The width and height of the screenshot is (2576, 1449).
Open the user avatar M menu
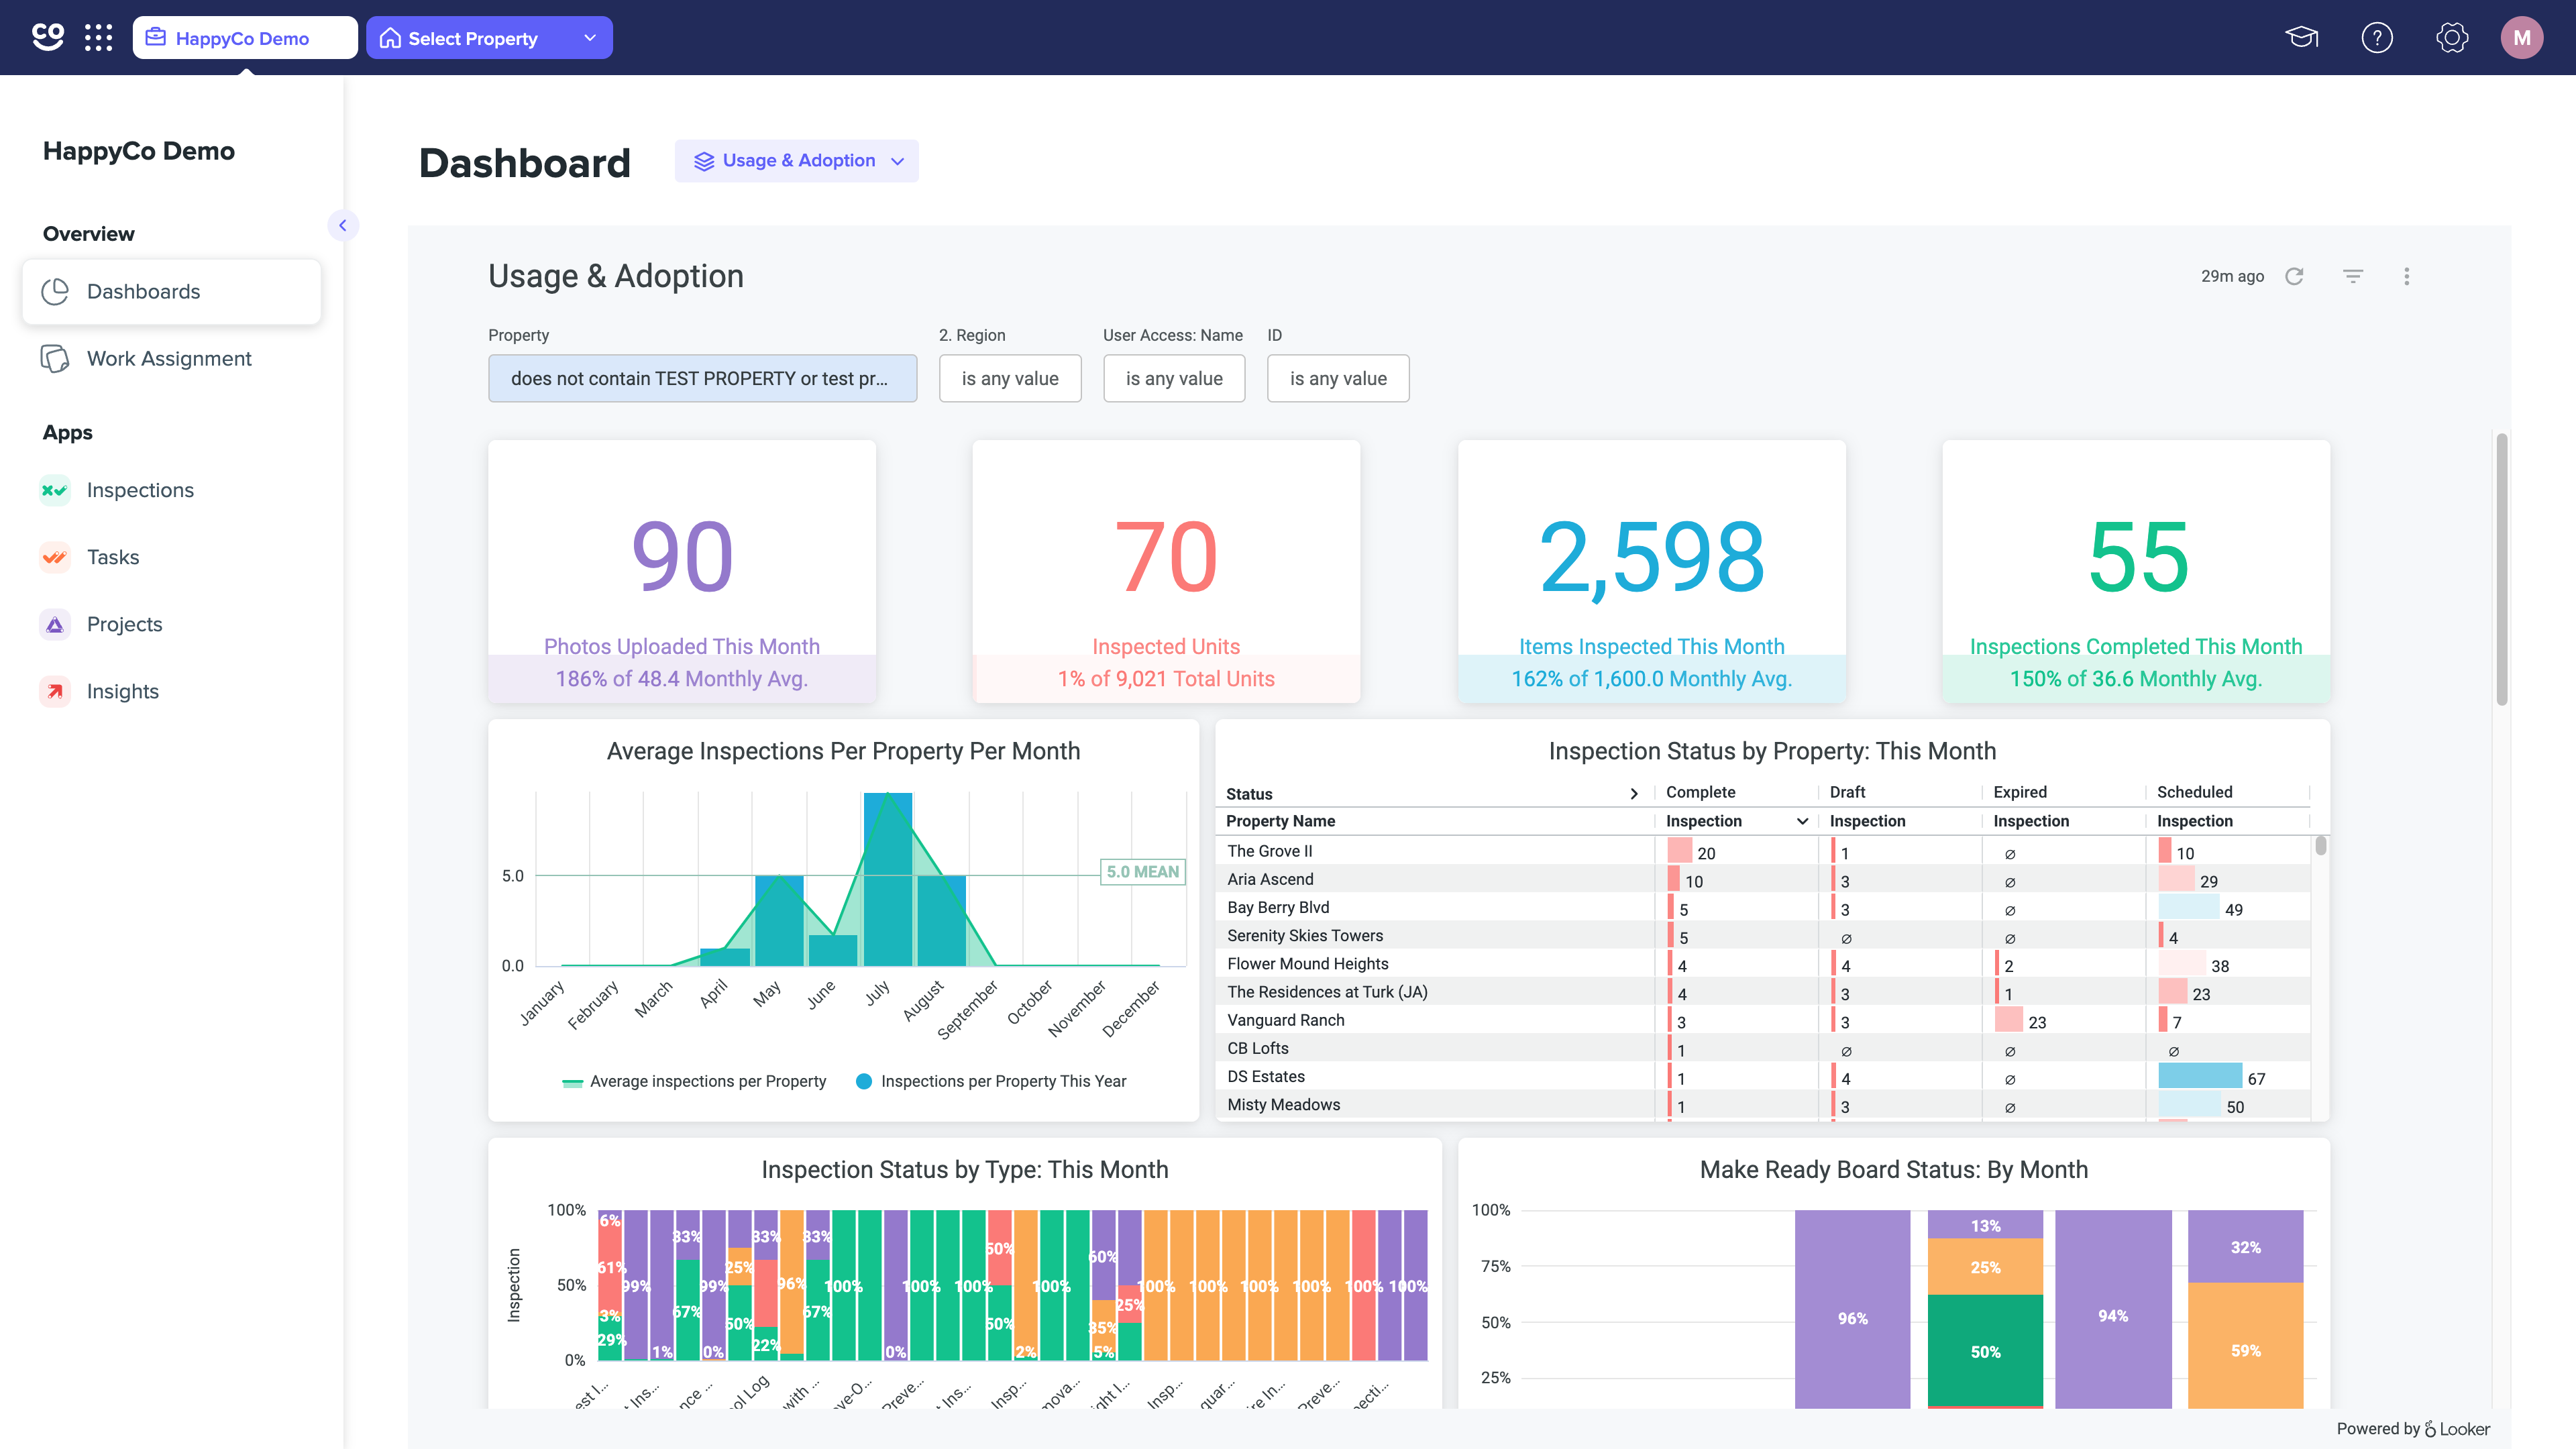click(x=2521, y=38)
